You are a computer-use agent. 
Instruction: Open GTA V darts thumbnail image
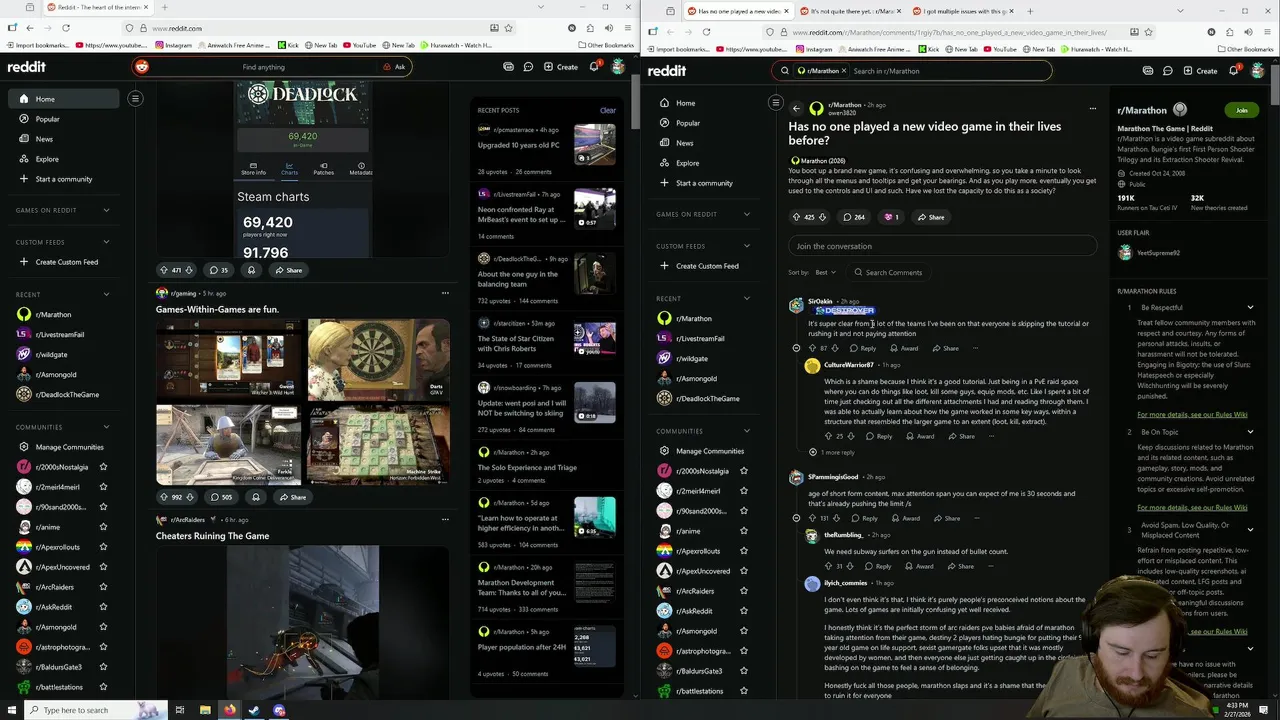[378, 359]
